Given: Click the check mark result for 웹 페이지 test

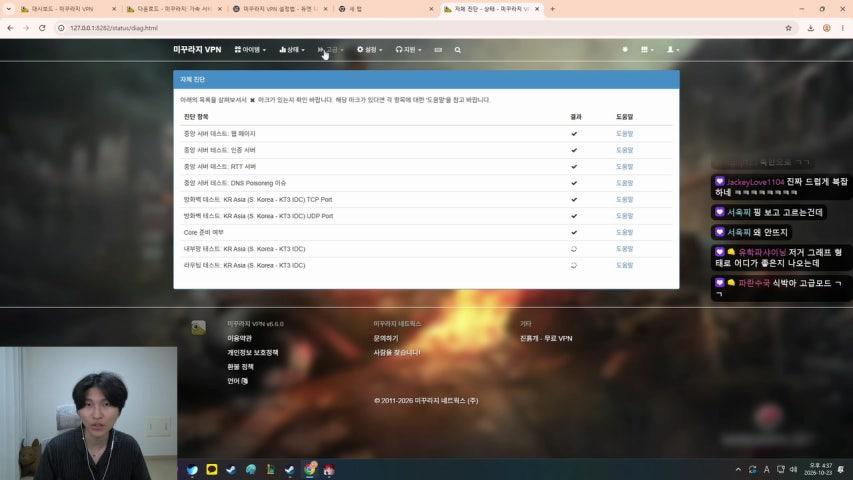Looking at the screenshot, I should [x=574, y=133].
